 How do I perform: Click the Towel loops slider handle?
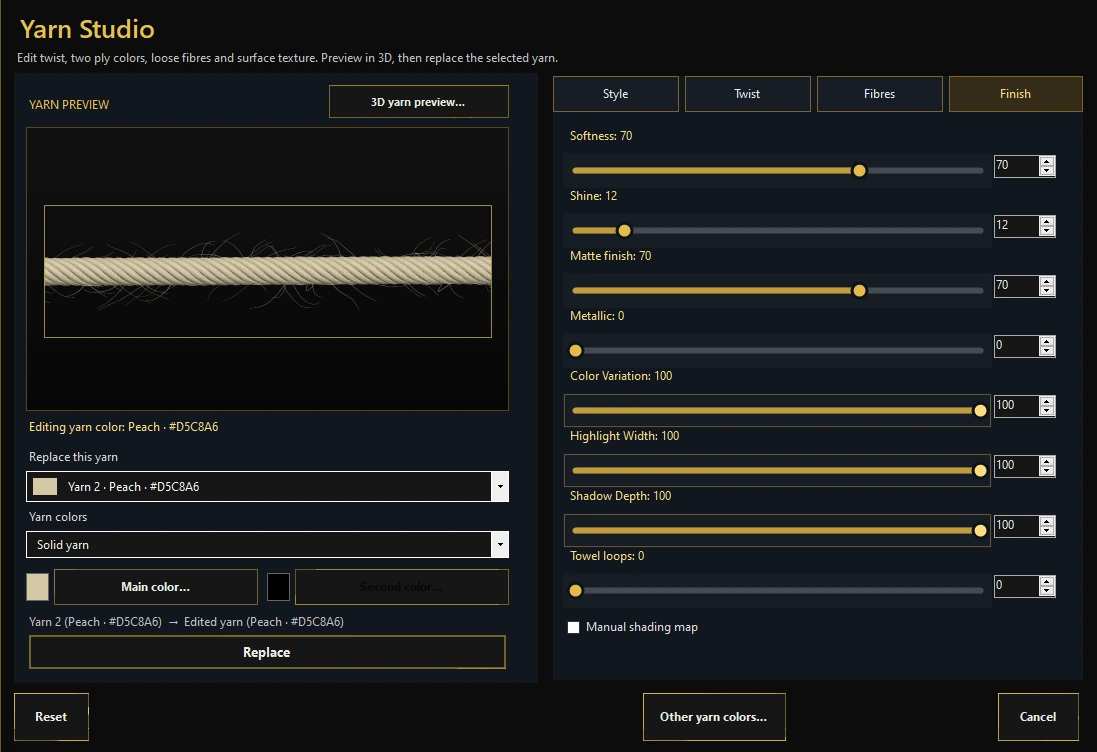[x=576, y=591]
